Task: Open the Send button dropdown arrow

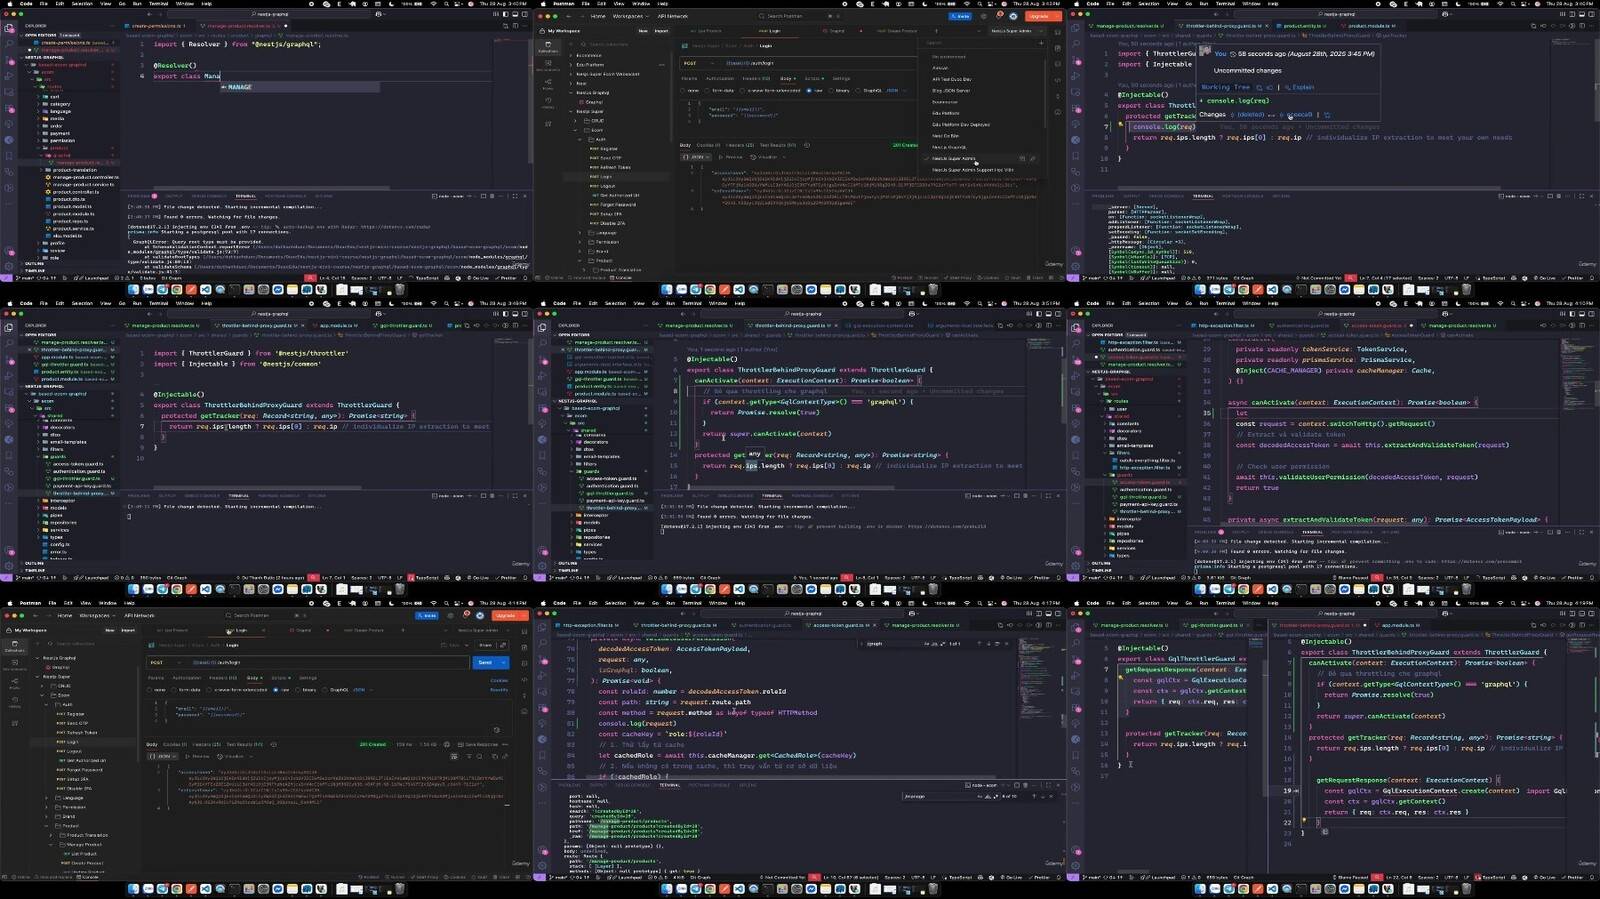Action: [x=503, y=662]
